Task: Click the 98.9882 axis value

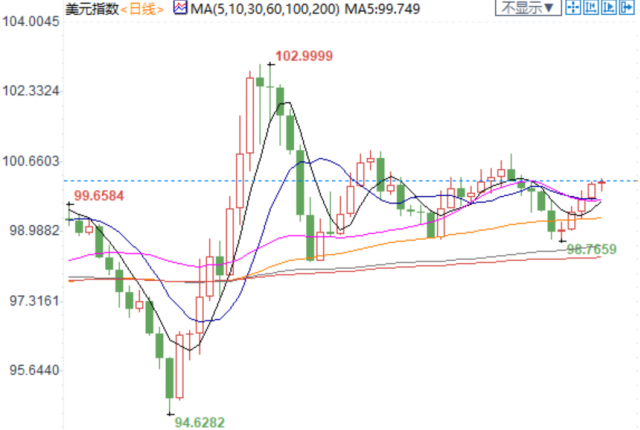Action: 34,231
